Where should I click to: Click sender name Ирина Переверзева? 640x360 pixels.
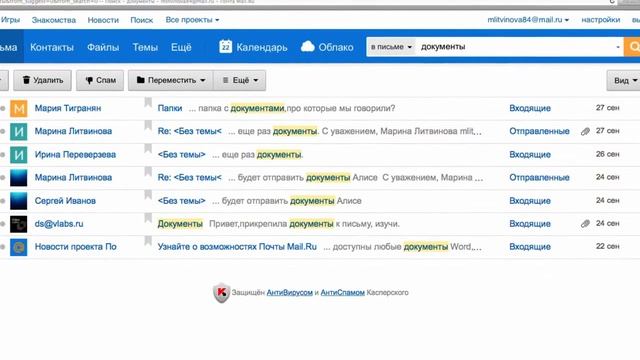[75, 155]
